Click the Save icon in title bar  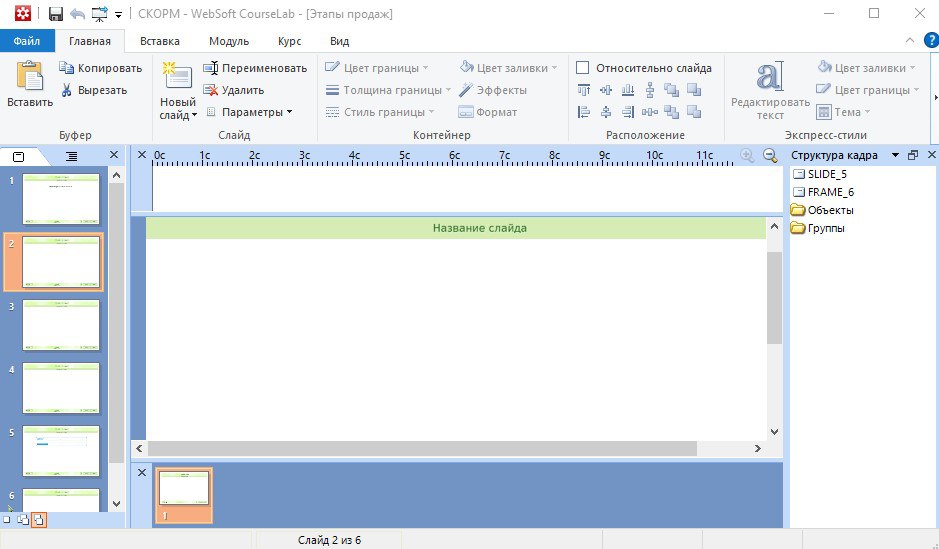56,14
